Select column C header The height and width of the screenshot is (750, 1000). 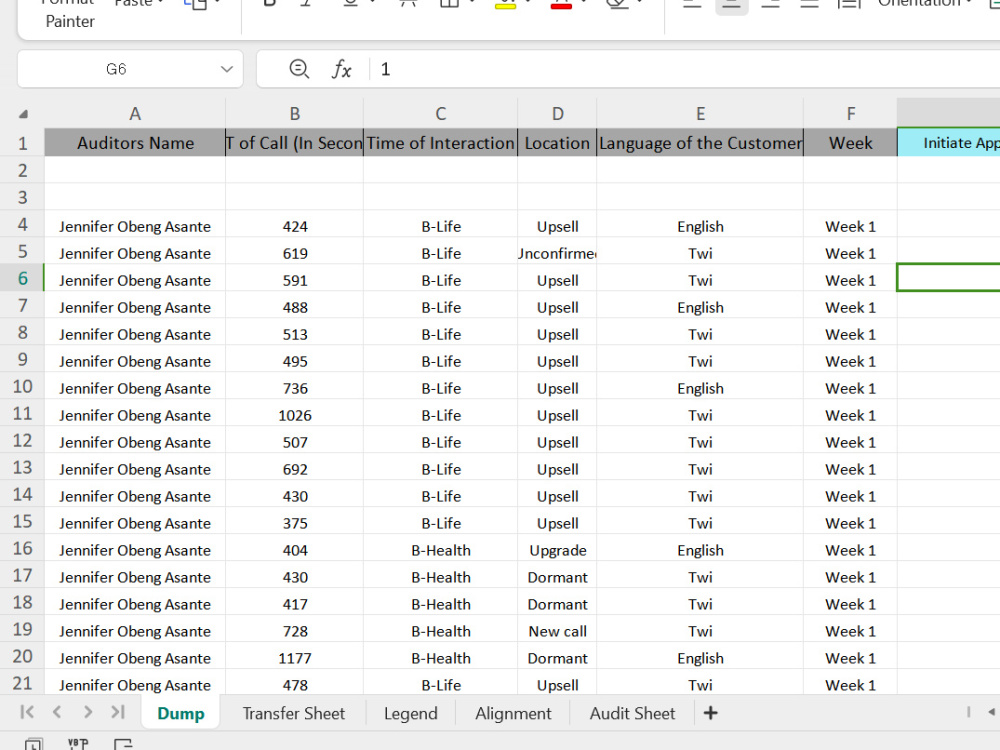coord(441,114)
